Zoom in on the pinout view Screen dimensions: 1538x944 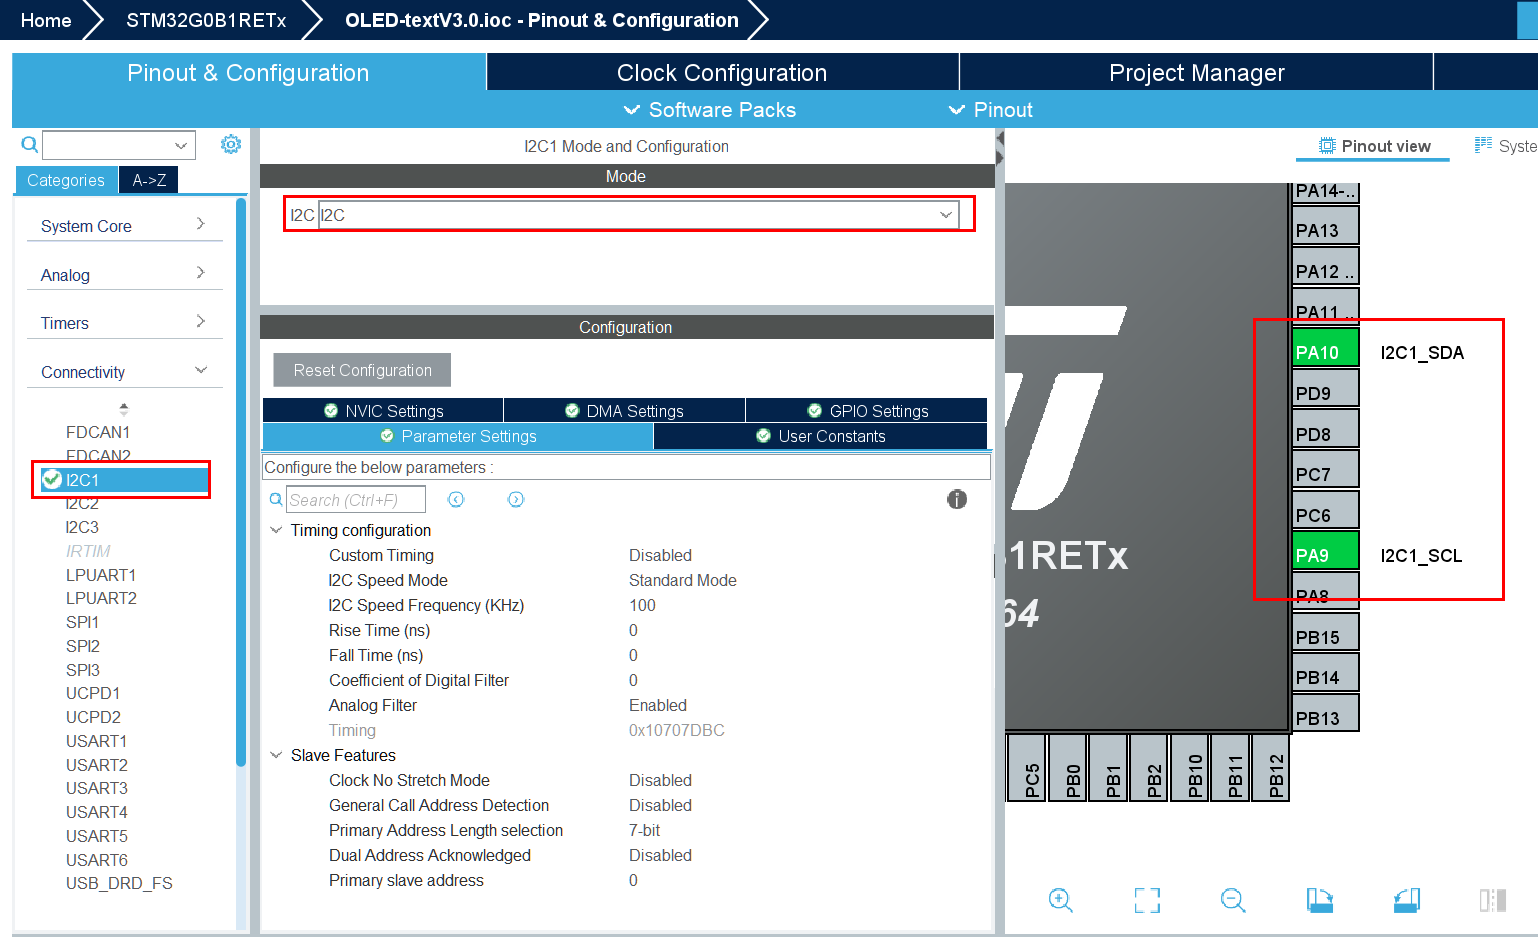click(x=1061, y=900)
